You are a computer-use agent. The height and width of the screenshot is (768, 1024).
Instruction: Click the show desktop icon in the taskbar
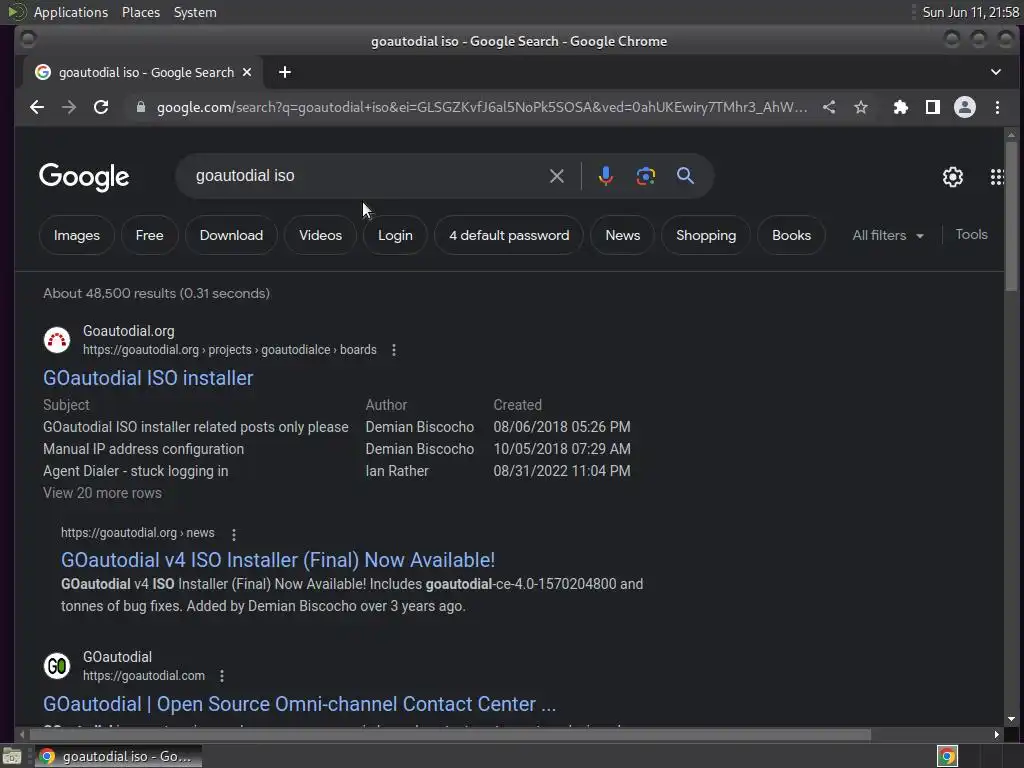12,756
